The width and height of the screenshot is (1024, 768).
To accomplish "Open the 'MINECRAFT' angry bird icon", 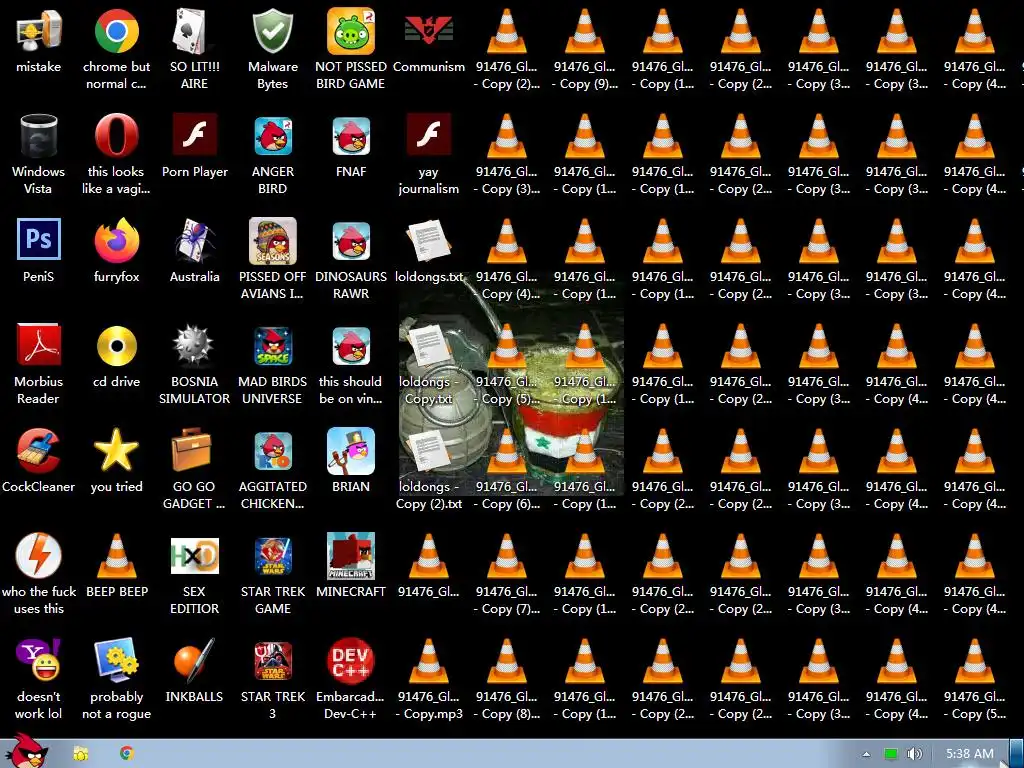I will tap(351, 556).
